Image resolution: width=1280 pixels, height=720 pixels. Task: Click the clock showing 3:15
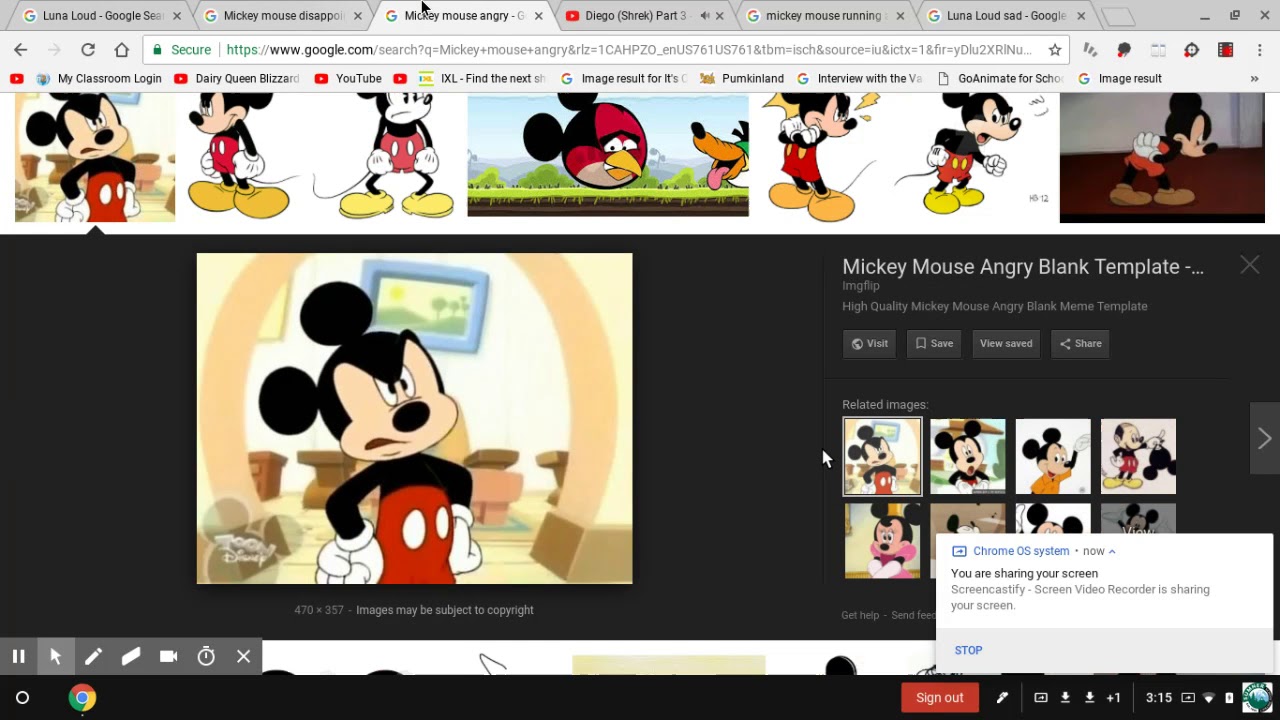click(x=1159, y=698)
